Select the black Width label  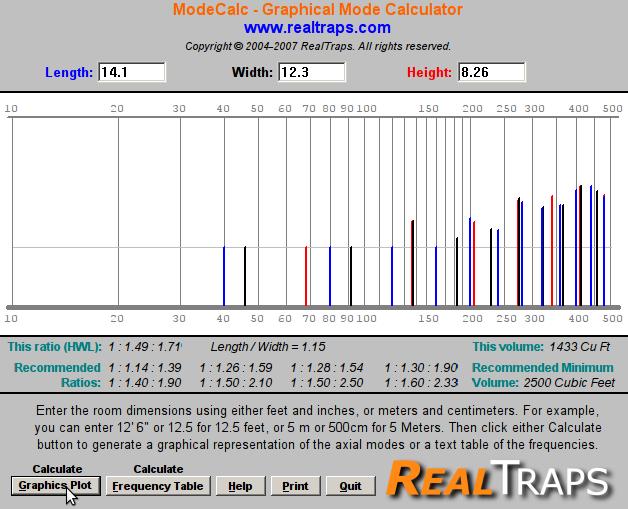[x=252, y=72]
